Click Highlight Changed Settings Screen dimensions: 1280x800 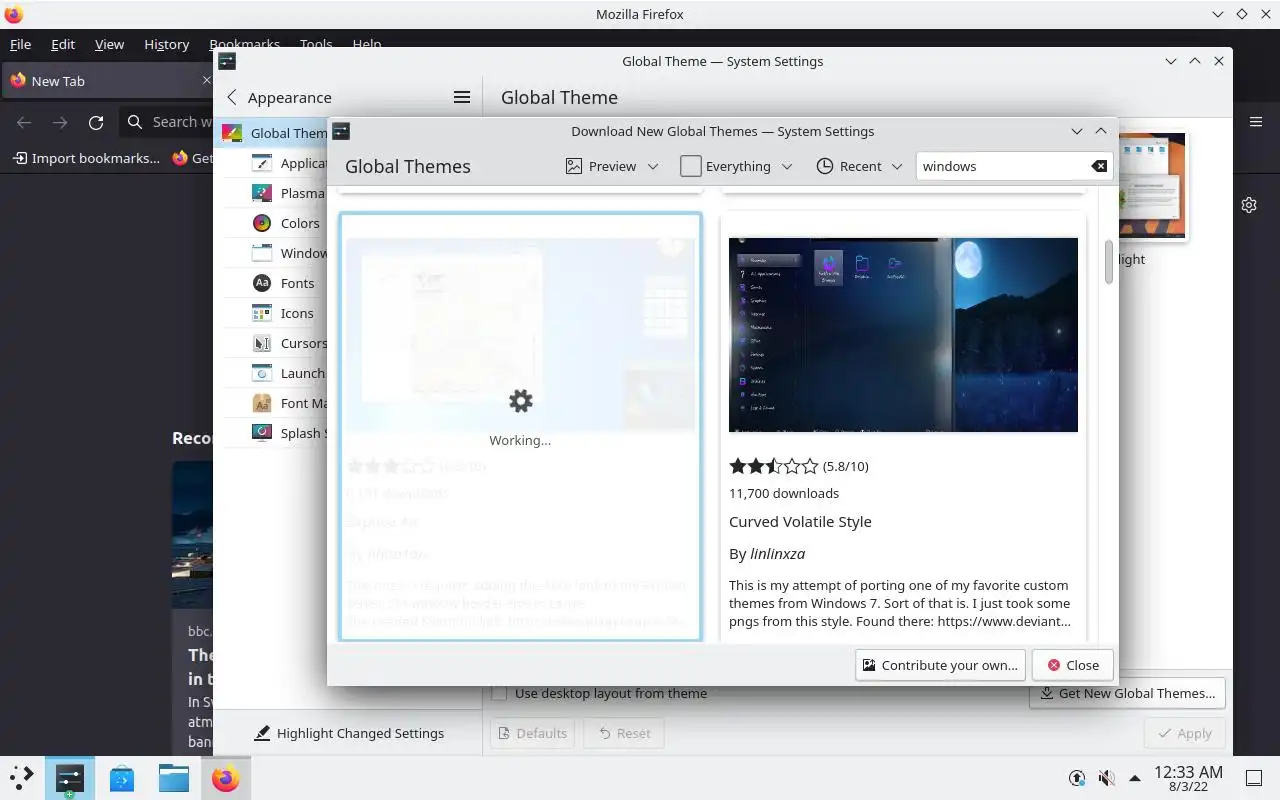point(348,733)
